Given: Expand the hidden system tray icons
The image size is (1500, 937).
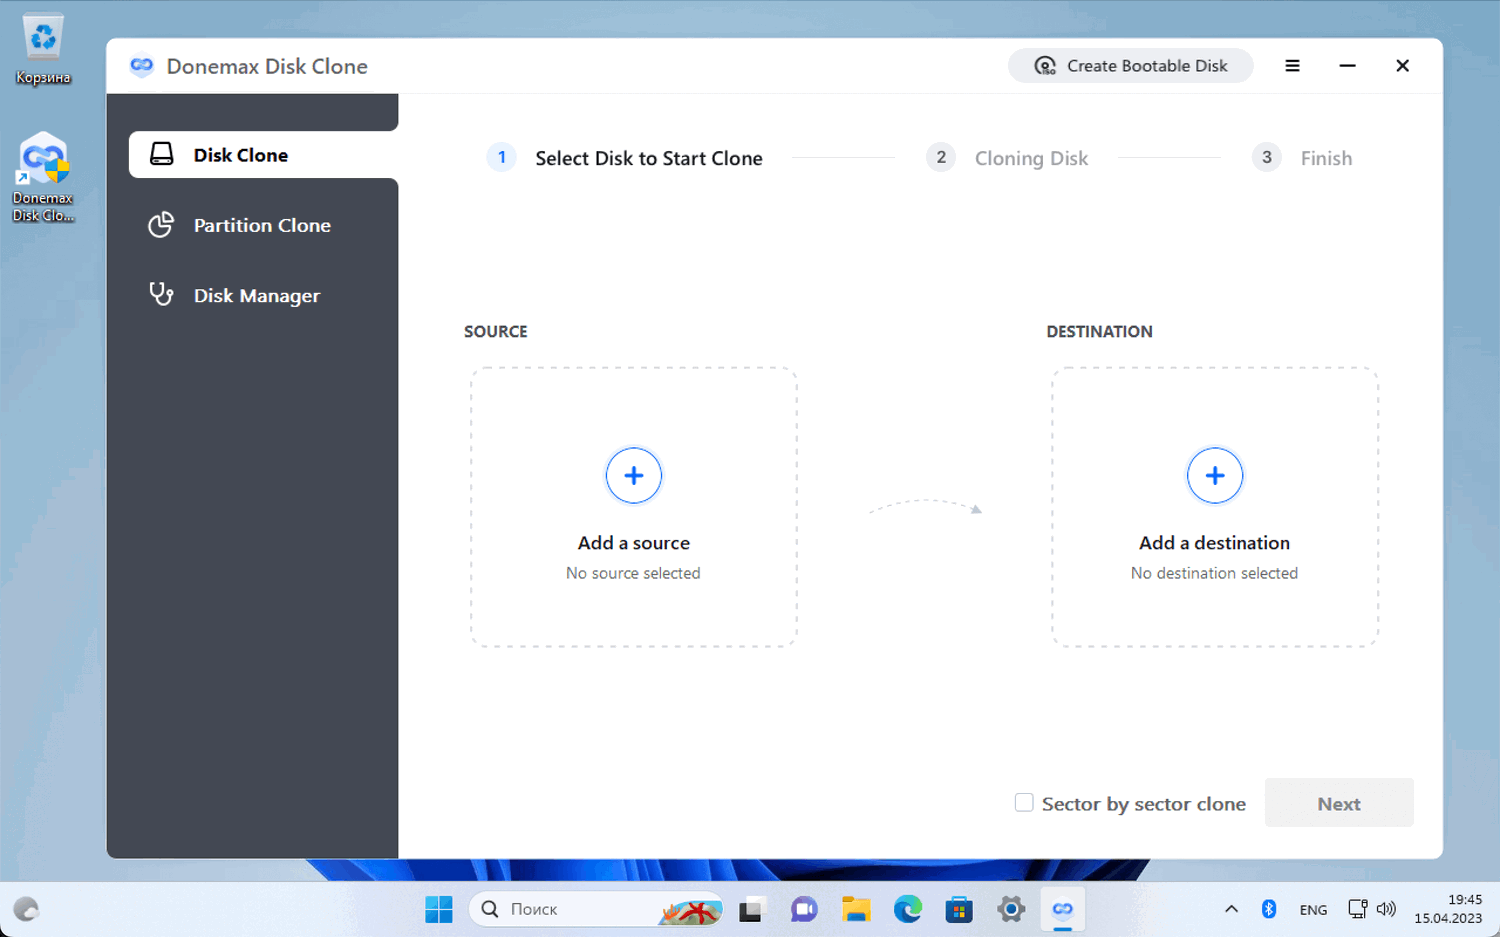Looking at the screenshot, I should pyautogui.click(x=1231, y=909).
